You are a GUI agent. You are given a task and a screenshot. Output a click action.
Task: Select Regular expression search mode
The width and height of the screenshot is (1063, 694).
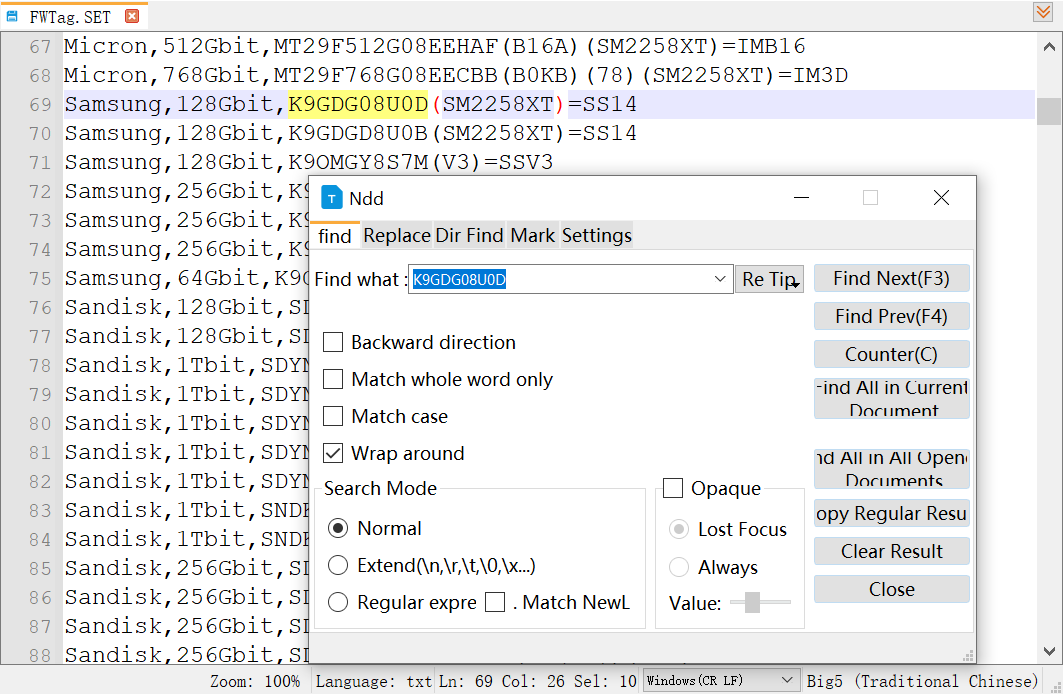pyautogui.click(x=338, y=602)
